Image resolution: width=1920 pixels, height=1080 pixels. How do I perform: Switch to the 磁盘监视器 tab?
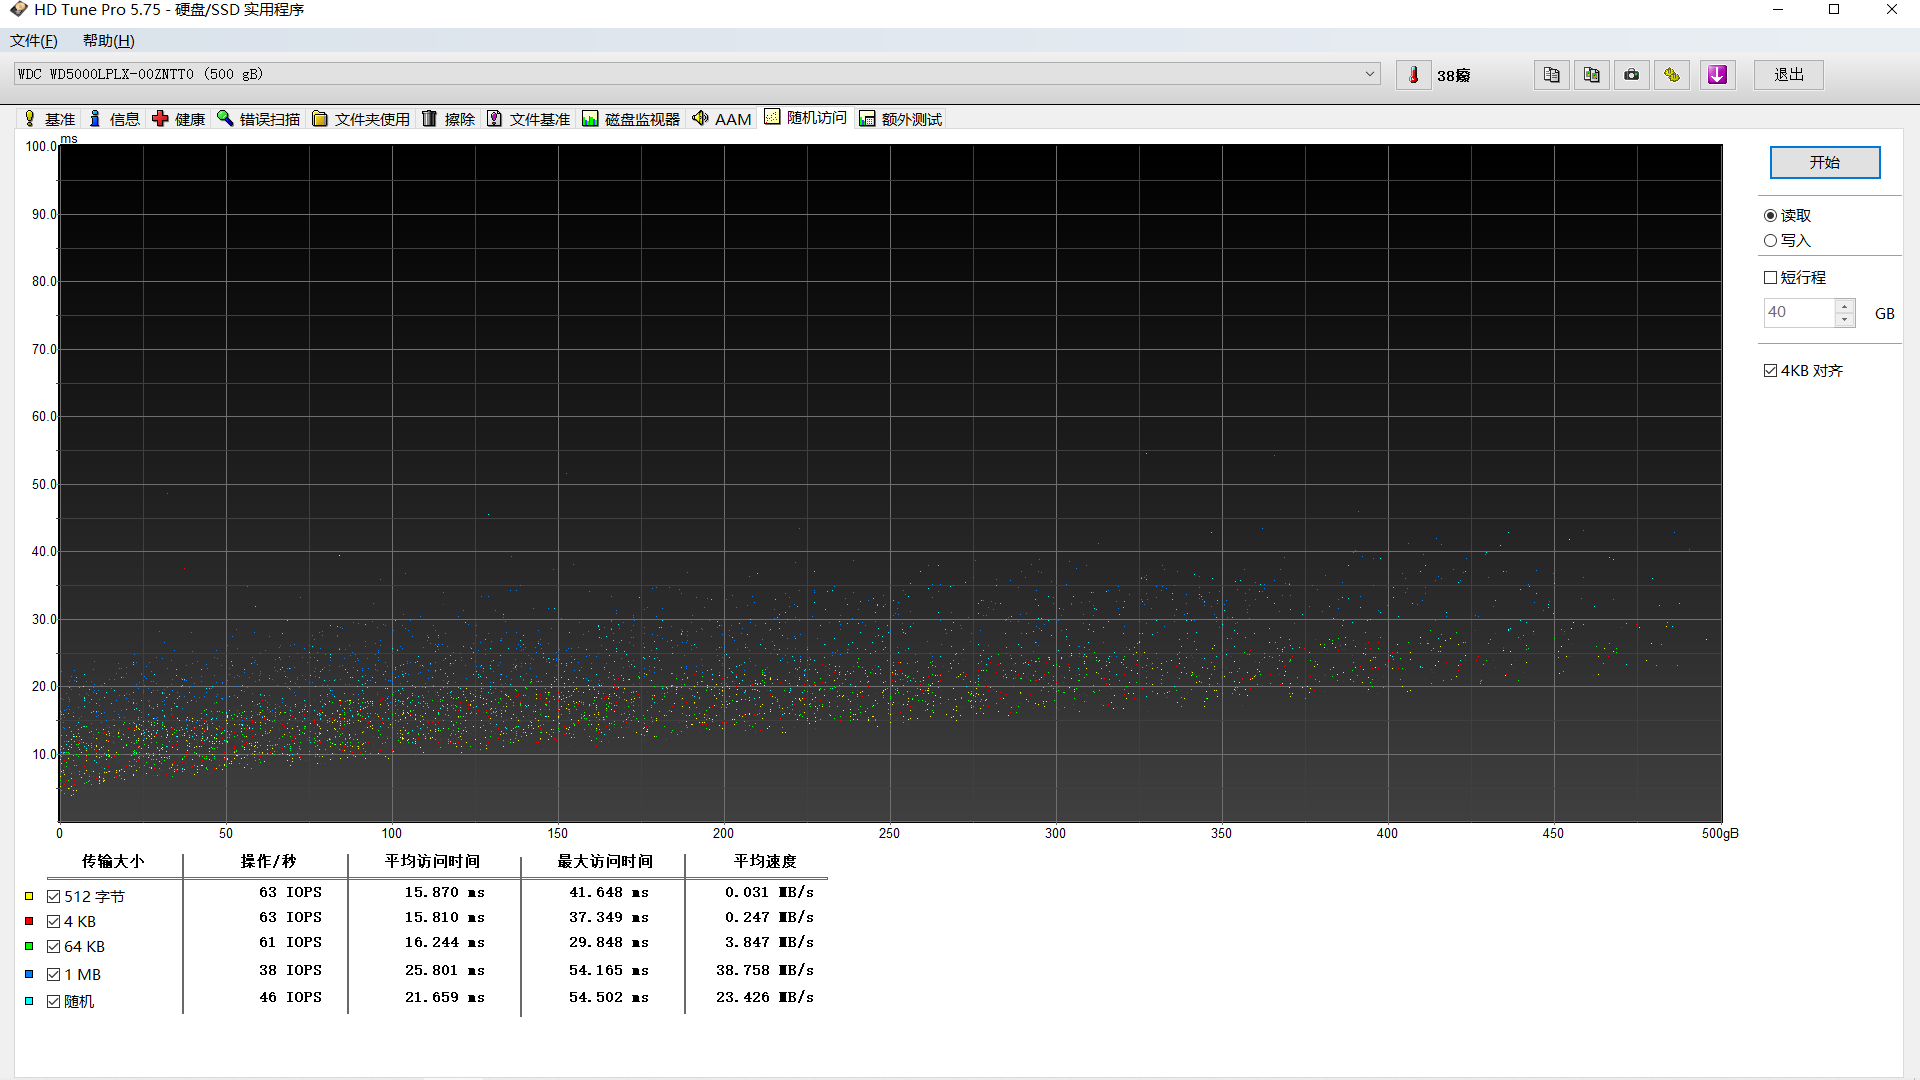pyautogui.click(x=631, y=119)
